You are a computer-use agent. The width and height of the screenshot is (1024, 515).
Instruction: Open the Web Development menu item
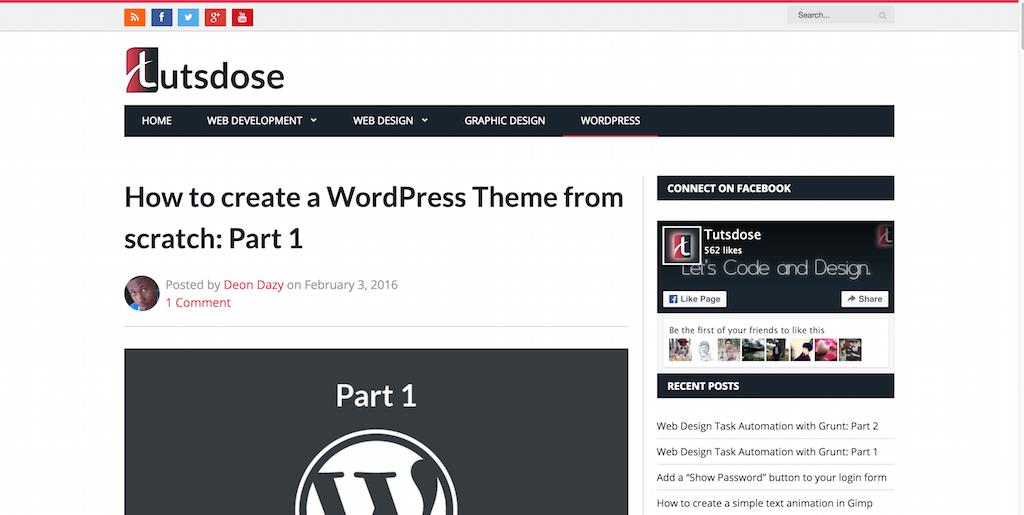255,121
